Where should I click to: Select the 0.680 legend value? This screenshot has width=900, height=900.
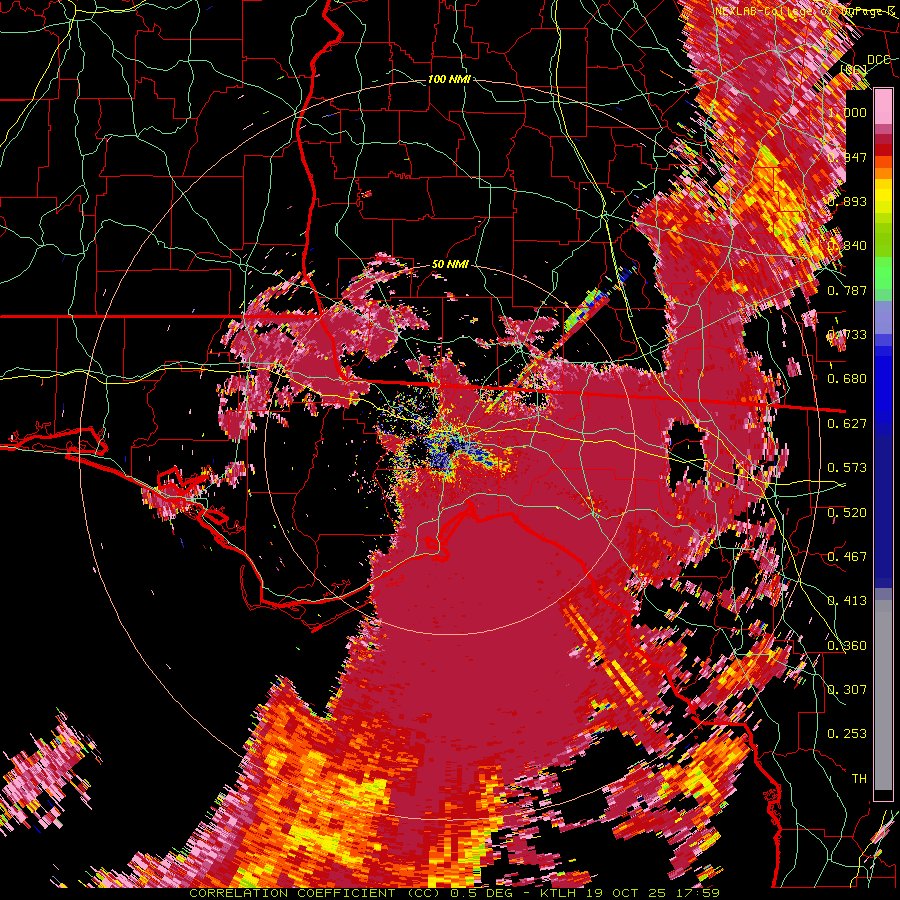(x=847, y=379)
